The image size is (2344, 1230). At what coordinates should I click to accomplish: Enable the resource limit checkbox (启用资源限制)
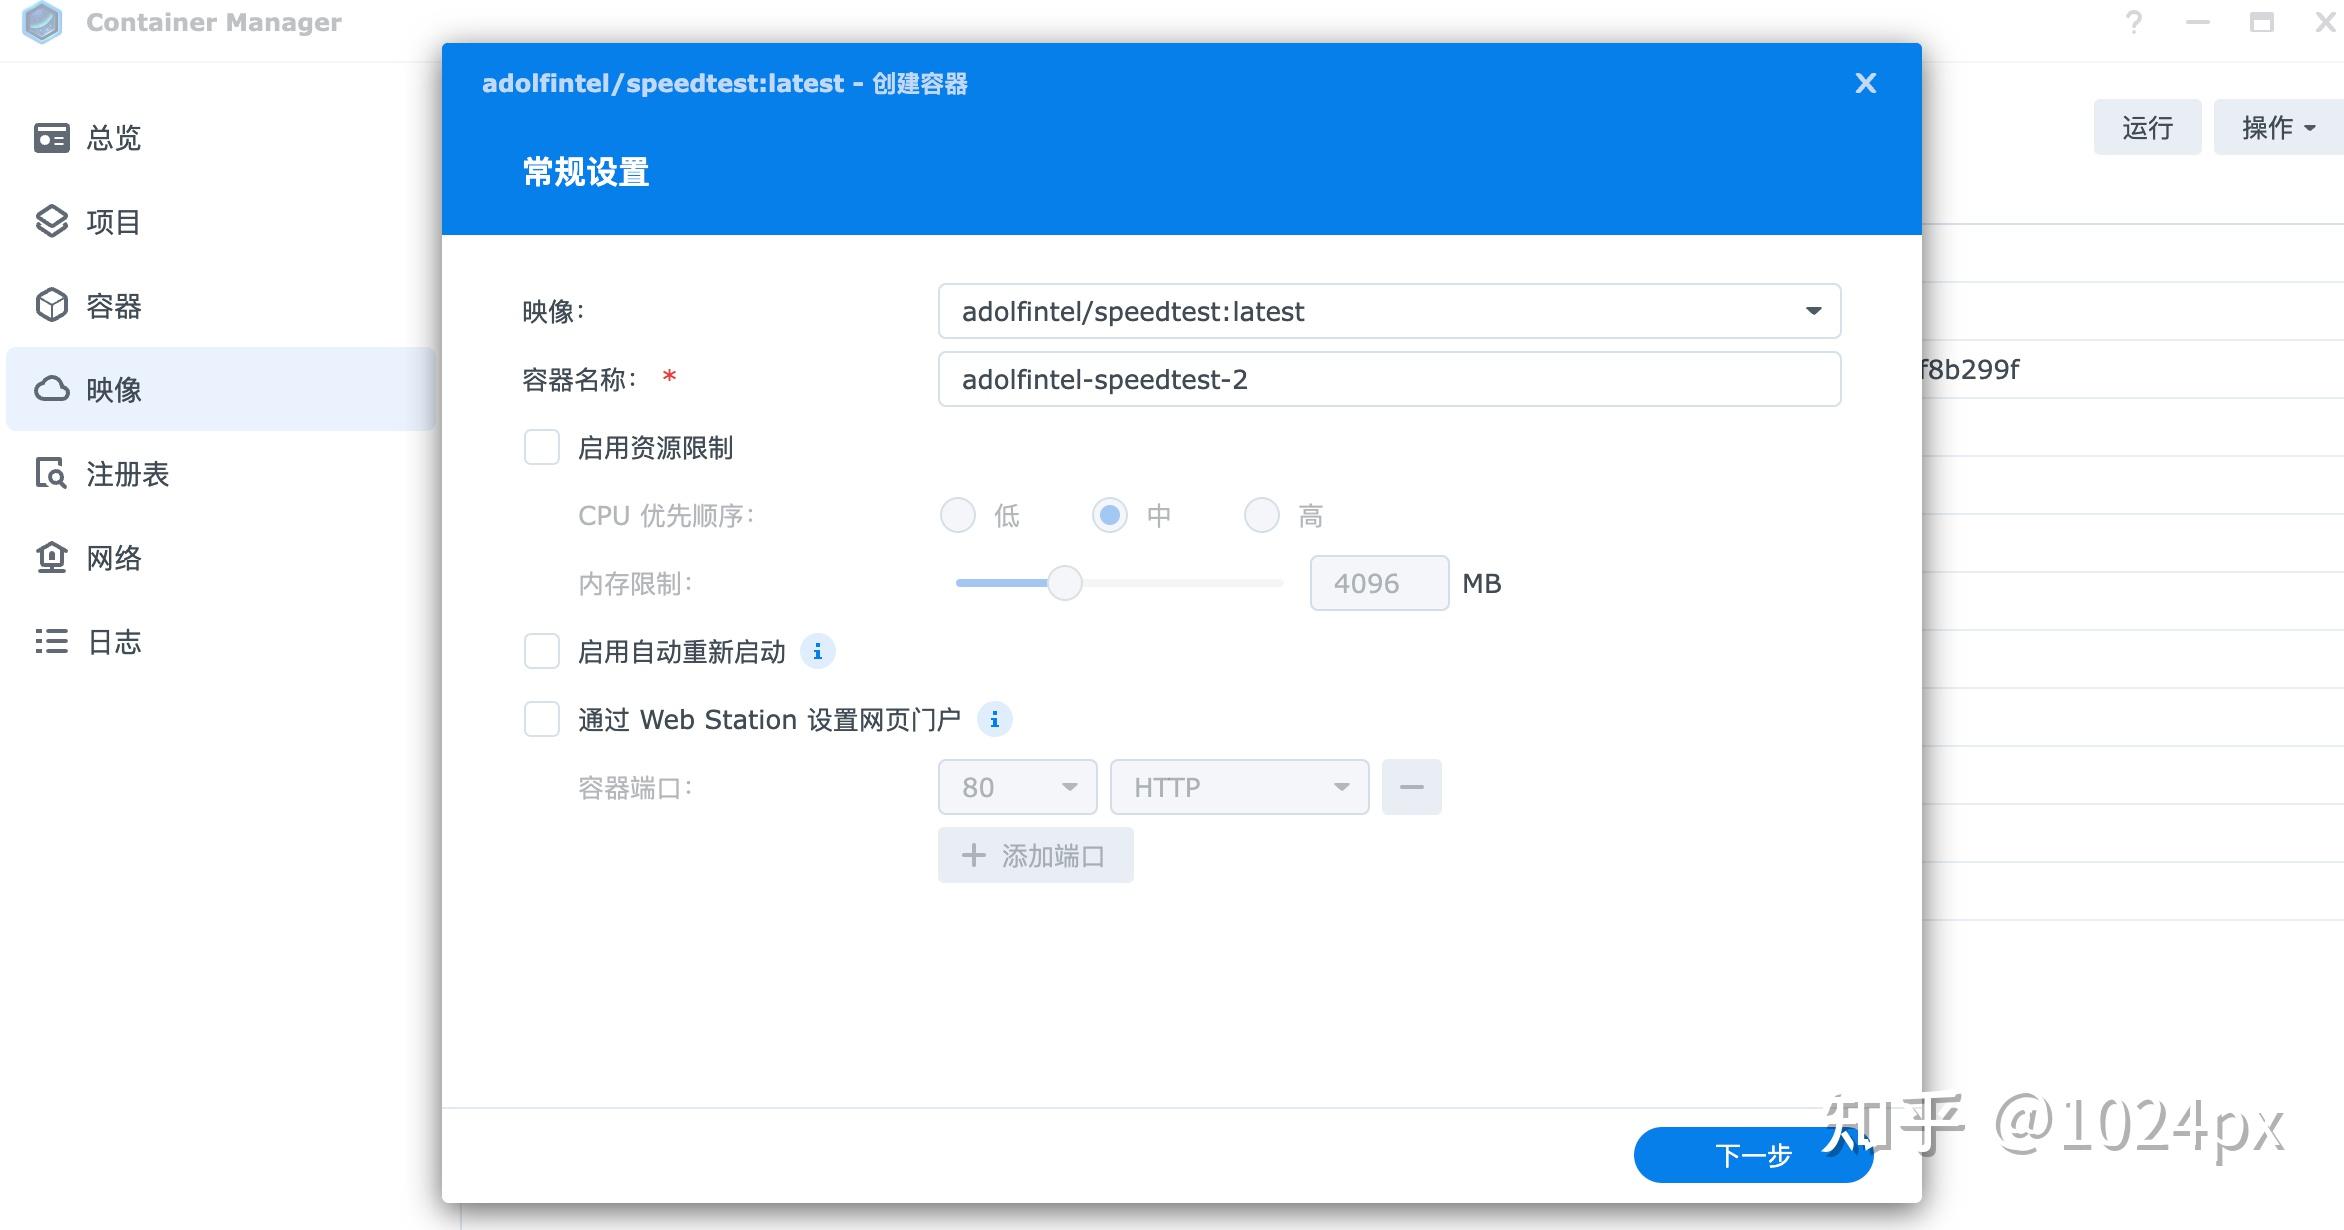point(542,448)
